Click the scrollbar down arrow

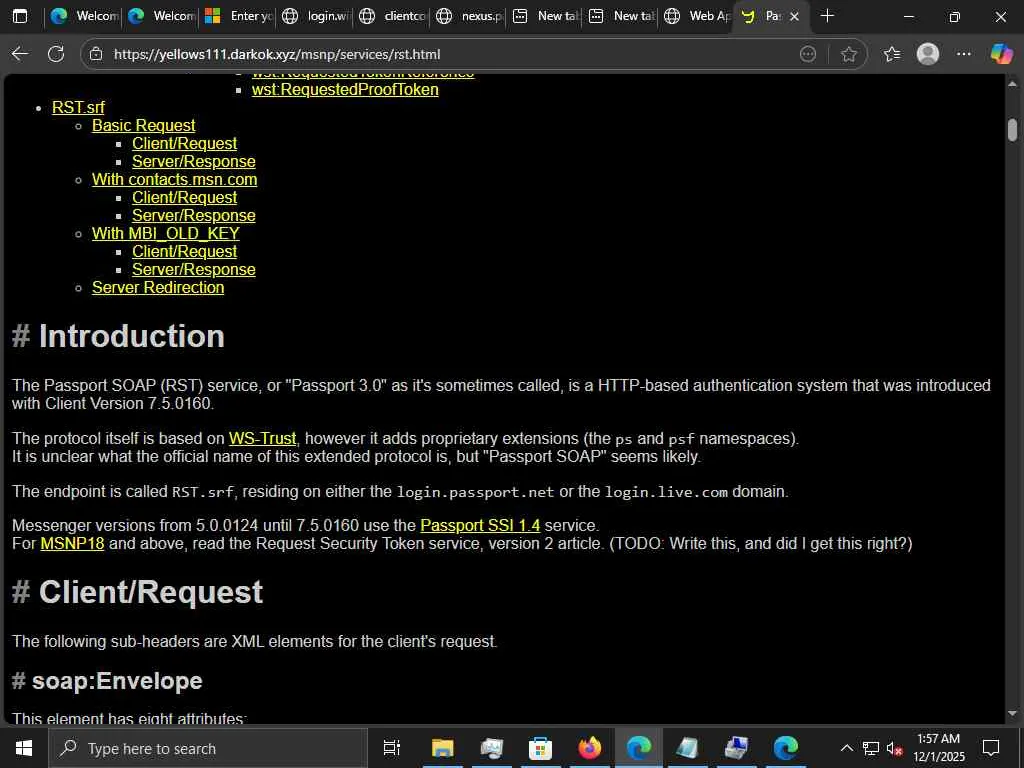tap(1012, 713)
